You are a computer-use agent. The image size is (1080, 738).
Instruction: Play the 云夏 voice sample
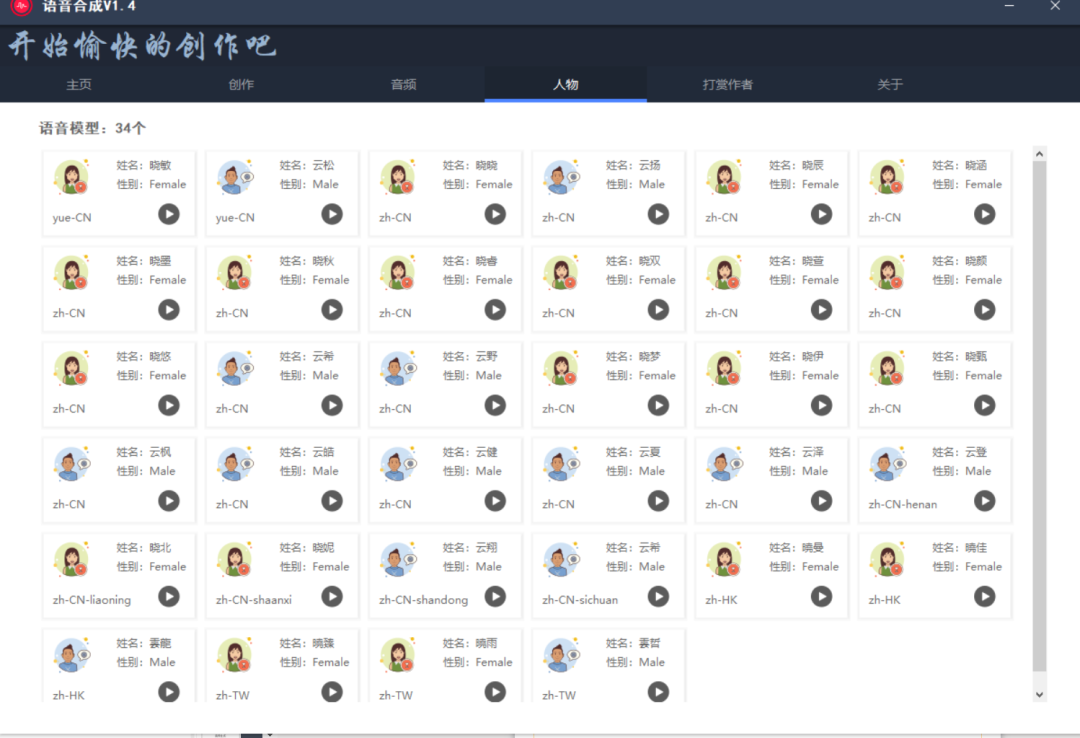tap(658, 501)
